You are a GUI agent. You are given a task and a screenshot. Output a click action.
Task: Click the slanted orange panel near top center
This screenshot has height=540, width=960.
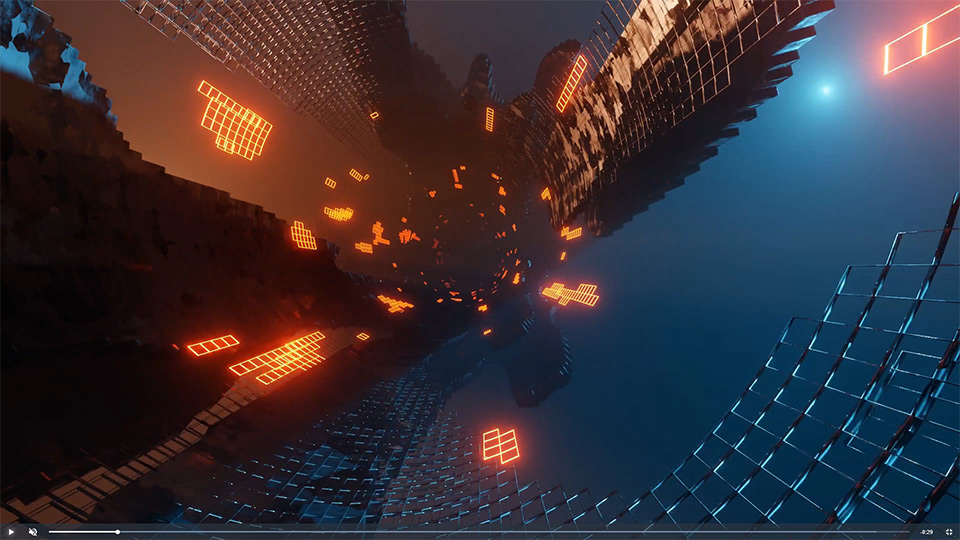[x=572, y=83]
